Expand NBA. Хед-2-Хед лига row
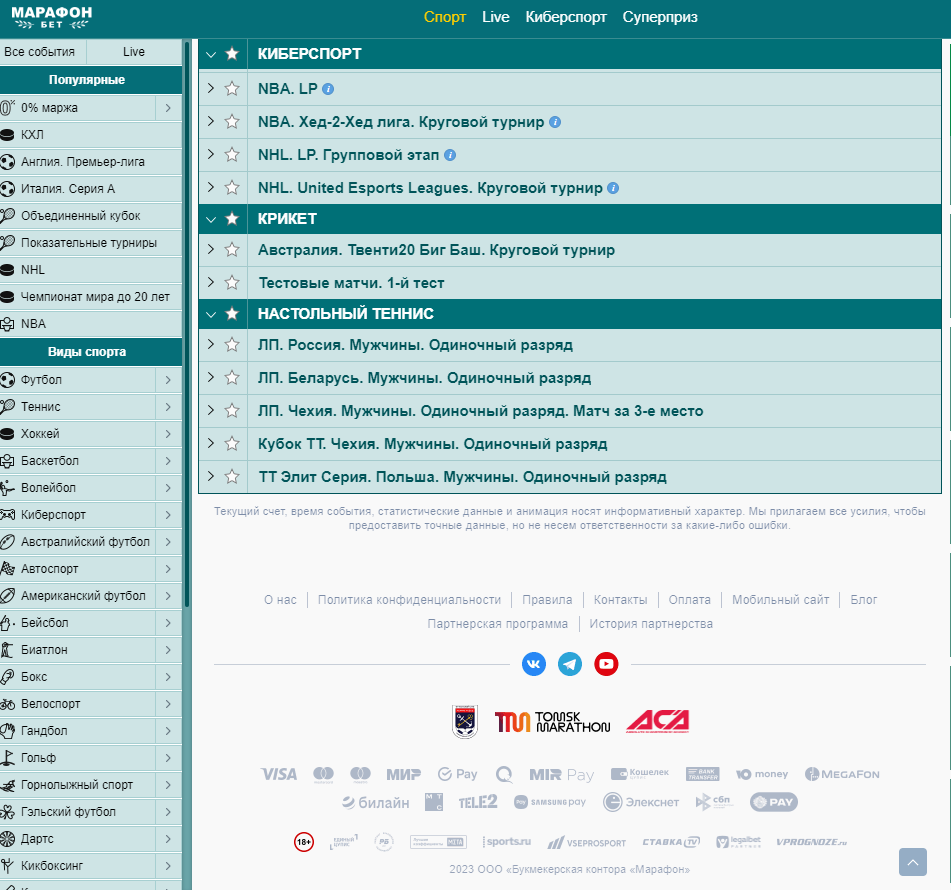This screenshot has height=890, width=951. click(x=210, y=121)
